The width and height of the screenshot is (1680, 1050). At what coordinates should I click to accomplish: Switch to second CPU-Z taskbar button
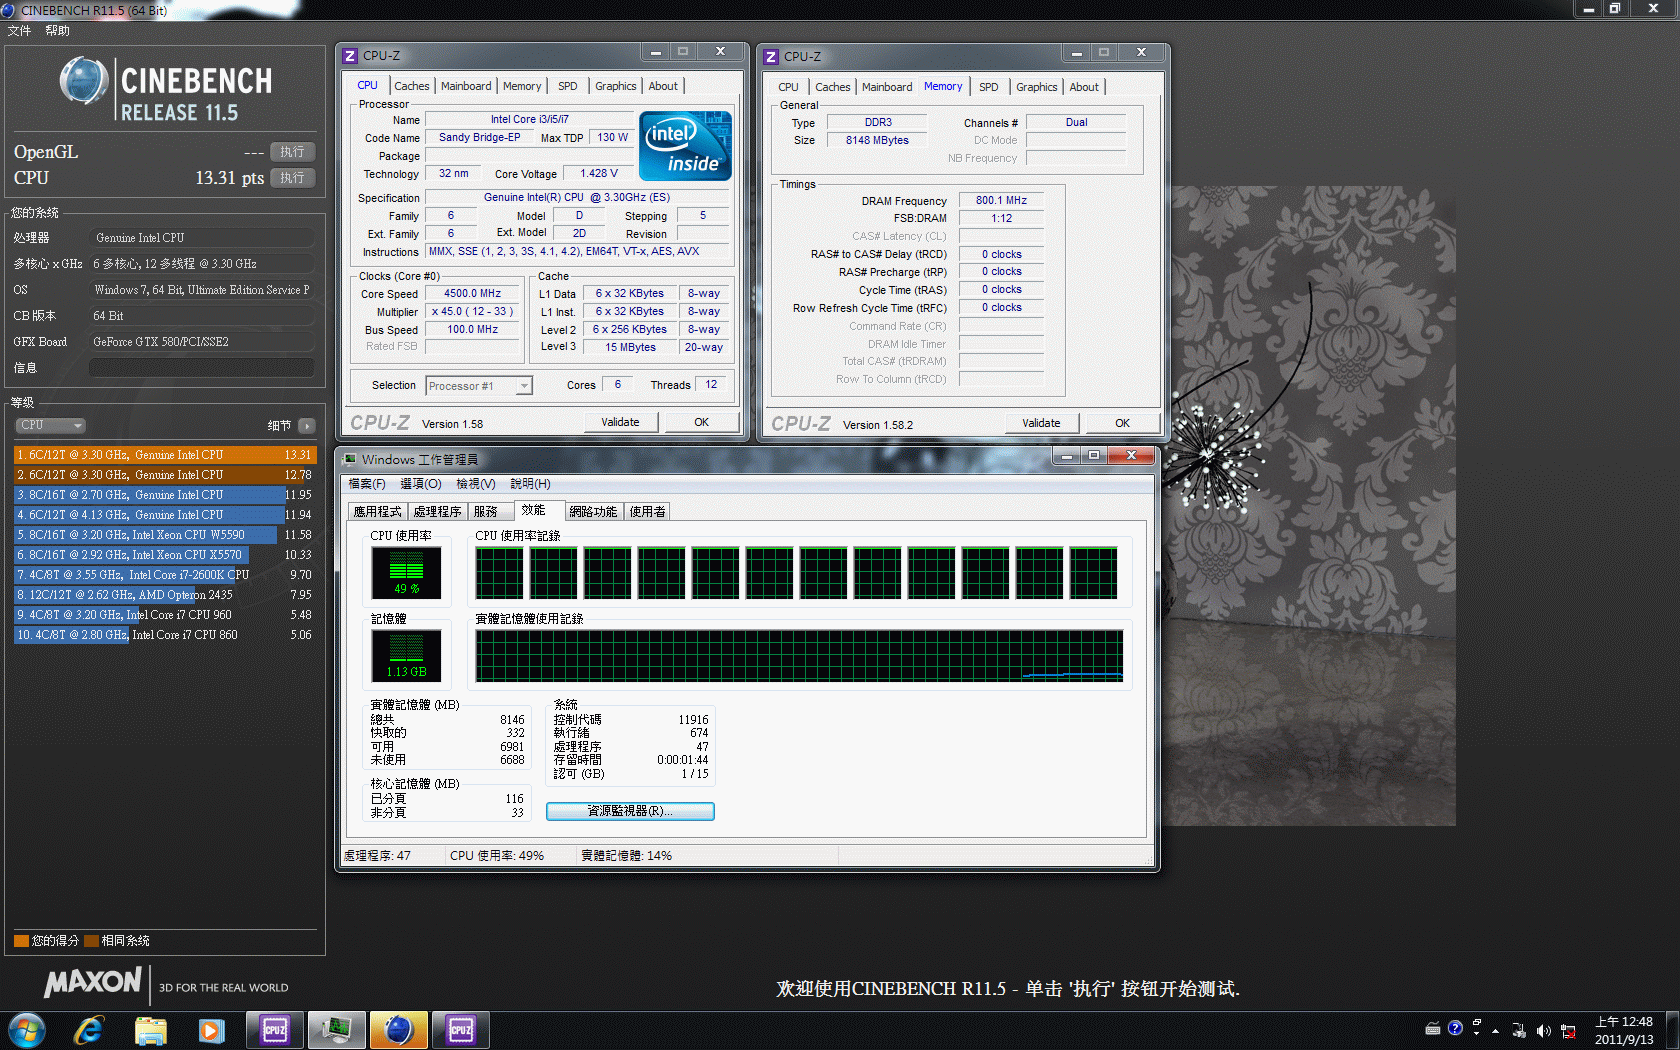(x=461, y=1030)
